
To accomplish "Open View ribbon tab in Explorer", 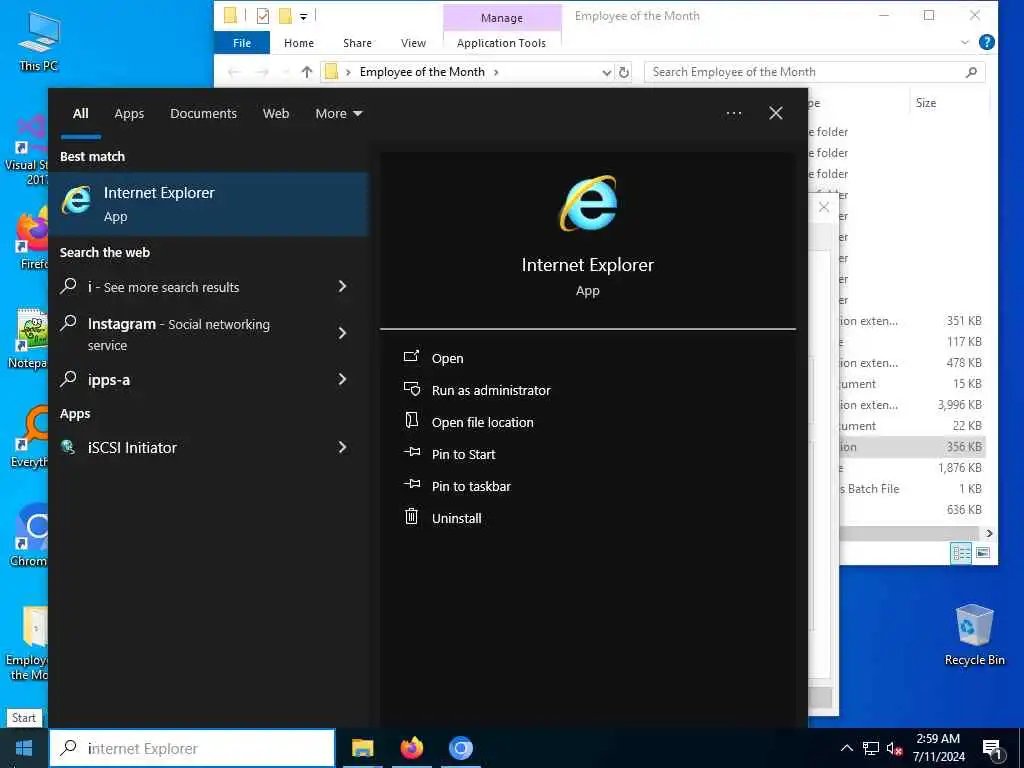I will (x=413, y=42).
